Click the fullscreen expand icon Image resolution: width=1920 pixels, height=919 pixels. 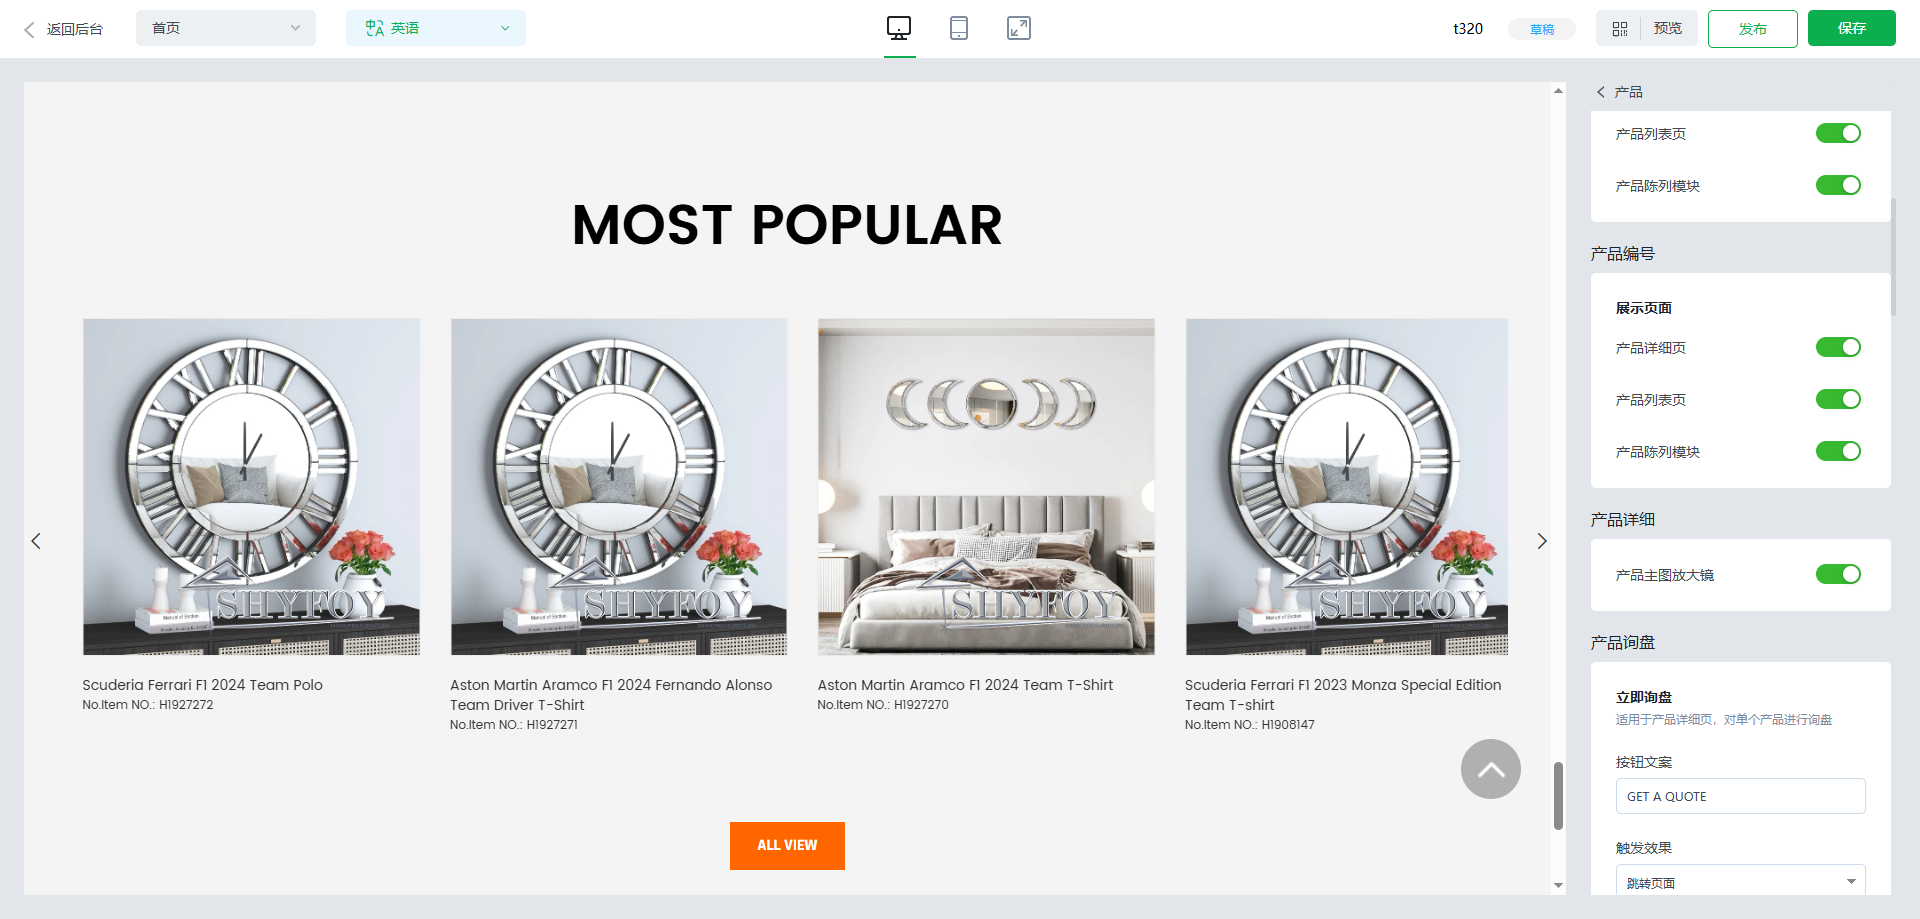(1019, 28)
